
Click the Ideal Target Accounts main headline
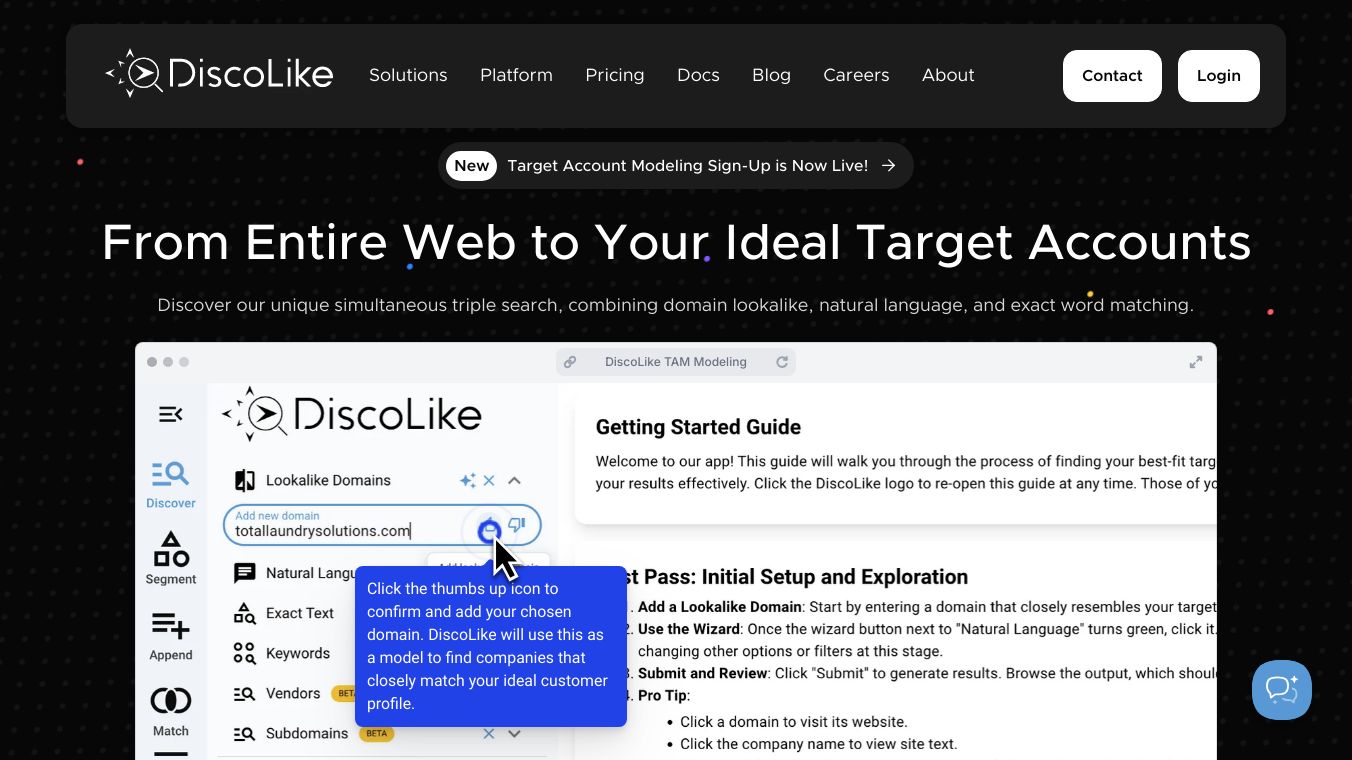click(676, 242)
